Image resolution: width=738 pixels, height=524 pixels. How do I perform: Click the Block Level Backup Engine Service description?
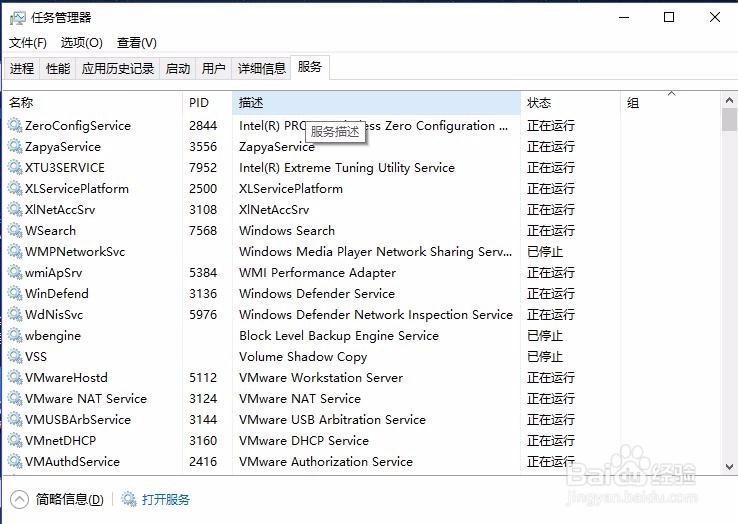339,336
